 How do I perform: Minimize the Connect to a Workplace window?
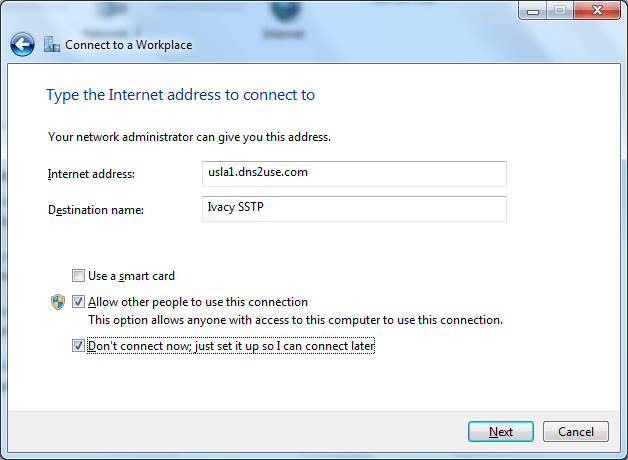click(533, 10)
